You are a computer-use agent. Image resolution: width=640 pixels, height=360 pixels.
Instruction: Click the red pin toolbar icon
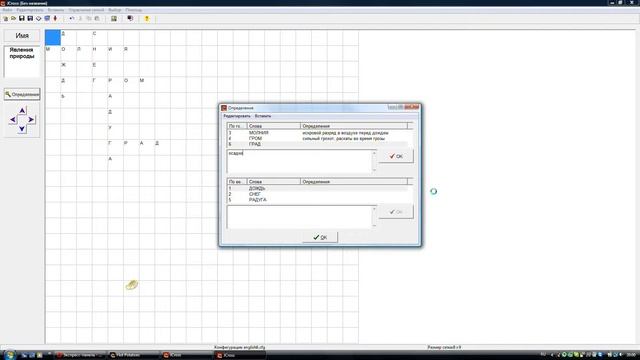(x=55, y=19)
